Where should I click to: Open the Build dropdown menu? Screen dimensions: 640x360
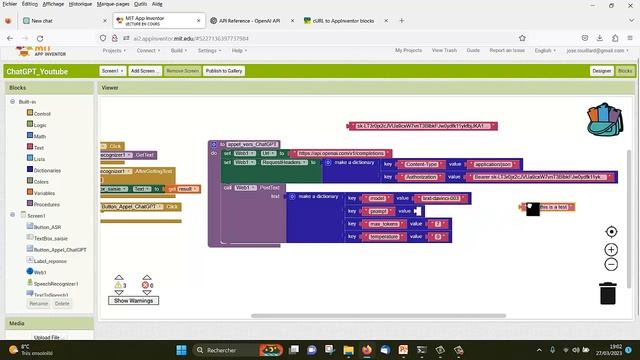pyautogui.click(x=179, y=51)
